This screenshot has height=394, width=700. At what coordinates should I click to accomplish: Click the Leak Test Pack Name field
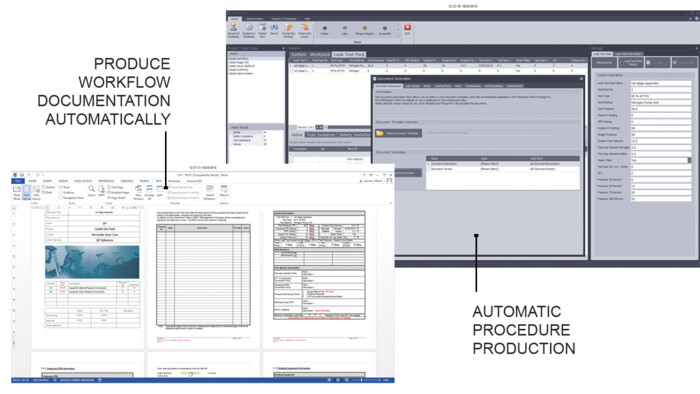point(660,83)
